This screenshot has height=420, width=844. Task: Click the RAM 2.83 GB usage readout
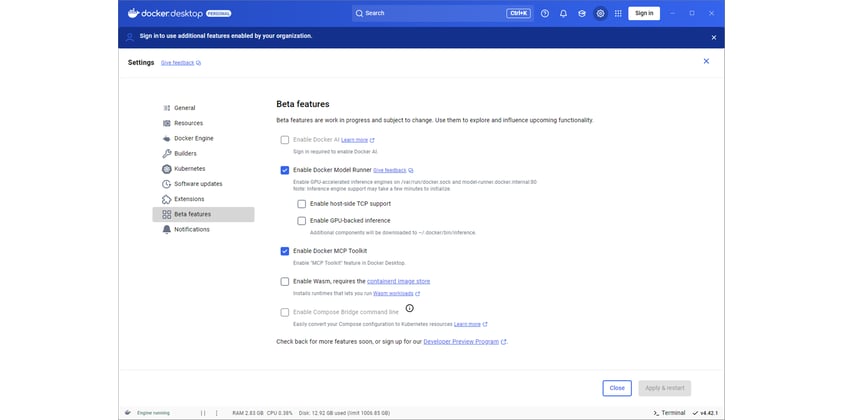248,413
